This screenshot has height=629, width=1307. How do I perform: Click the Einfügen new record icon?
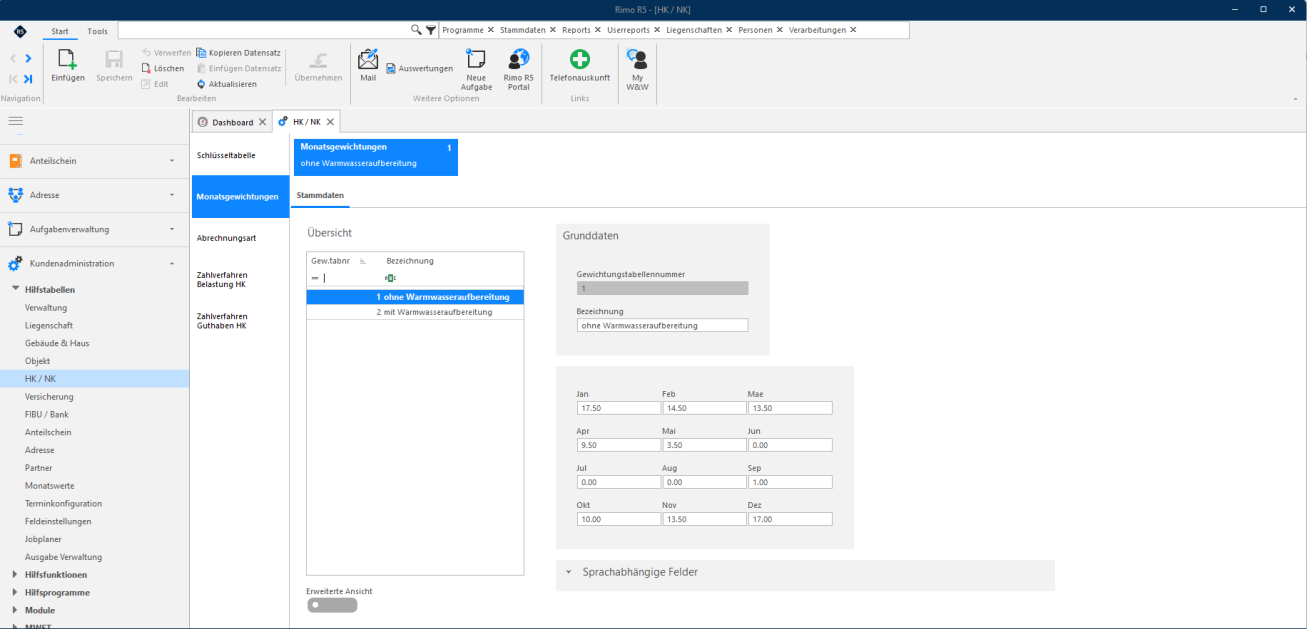click(68, 60)
